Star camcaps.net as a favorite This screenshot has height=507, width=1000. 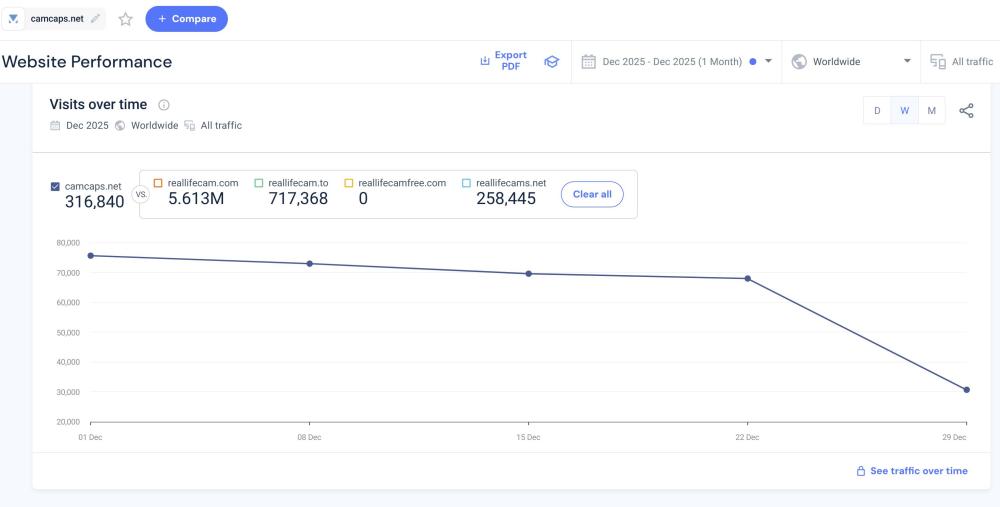(x=126, y=19)
